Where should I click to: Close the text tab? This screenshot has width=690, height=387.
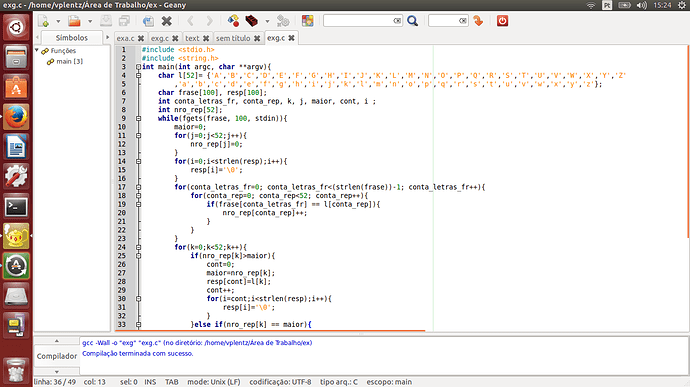pos(206,38)
